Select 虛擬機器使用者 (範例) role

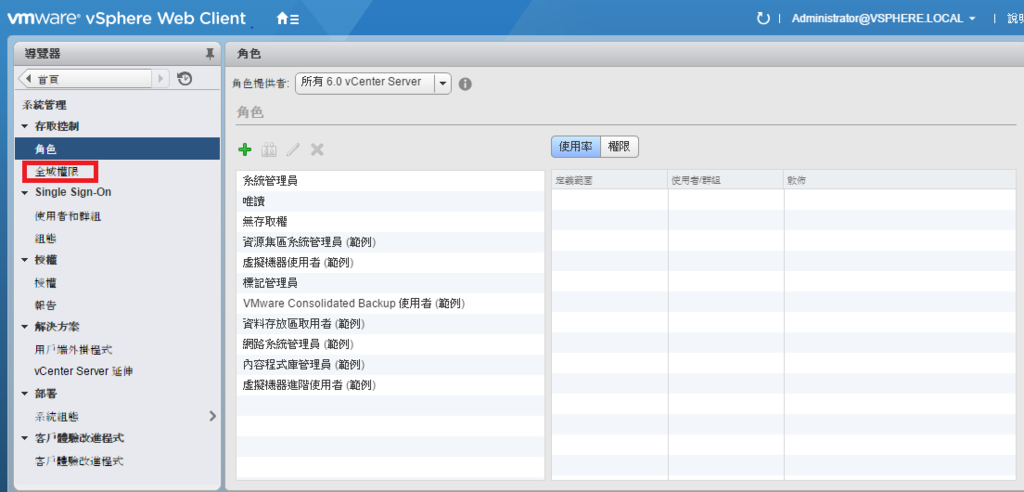click(x=390, y=263)
